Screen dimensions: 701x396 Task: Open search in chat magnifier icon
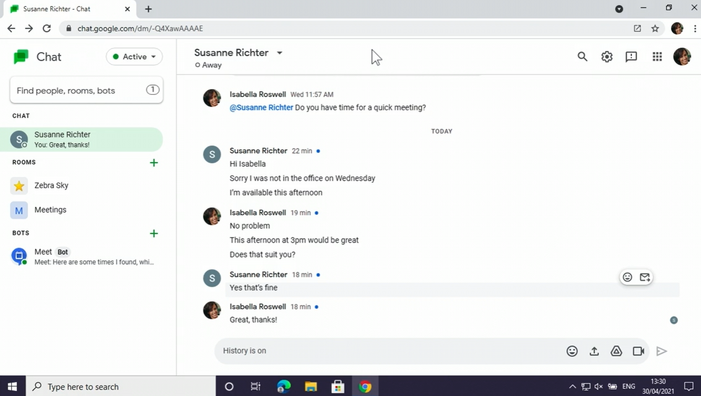582,56
